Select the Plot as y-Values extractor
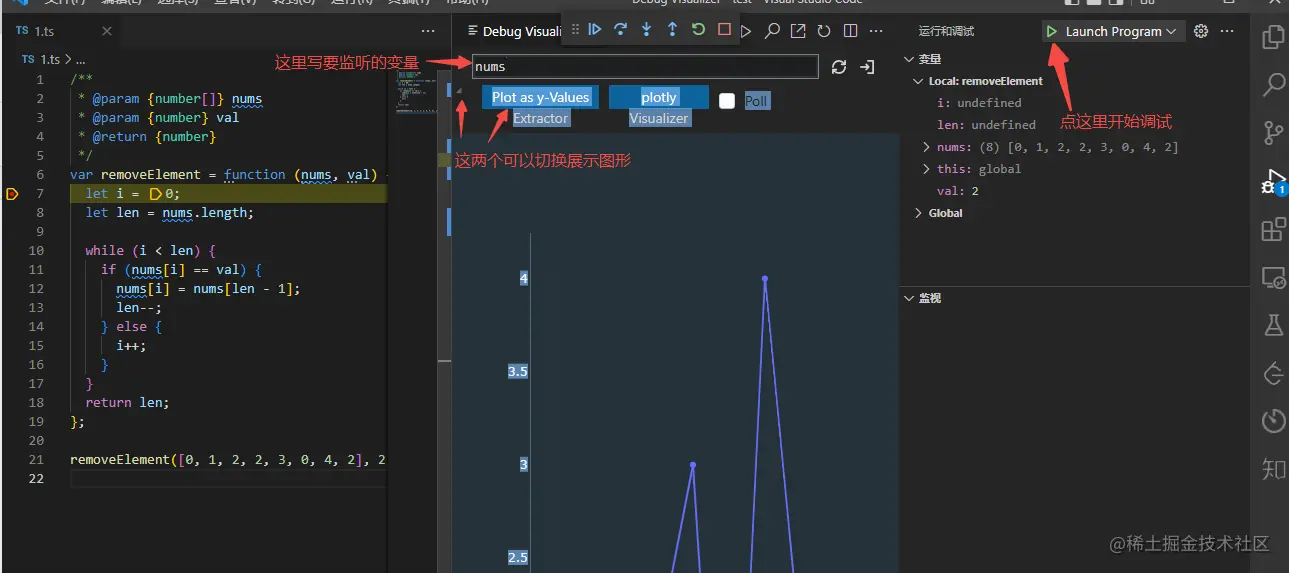The height and width of the screenshot is (573, 1289). tap(540, 97)
